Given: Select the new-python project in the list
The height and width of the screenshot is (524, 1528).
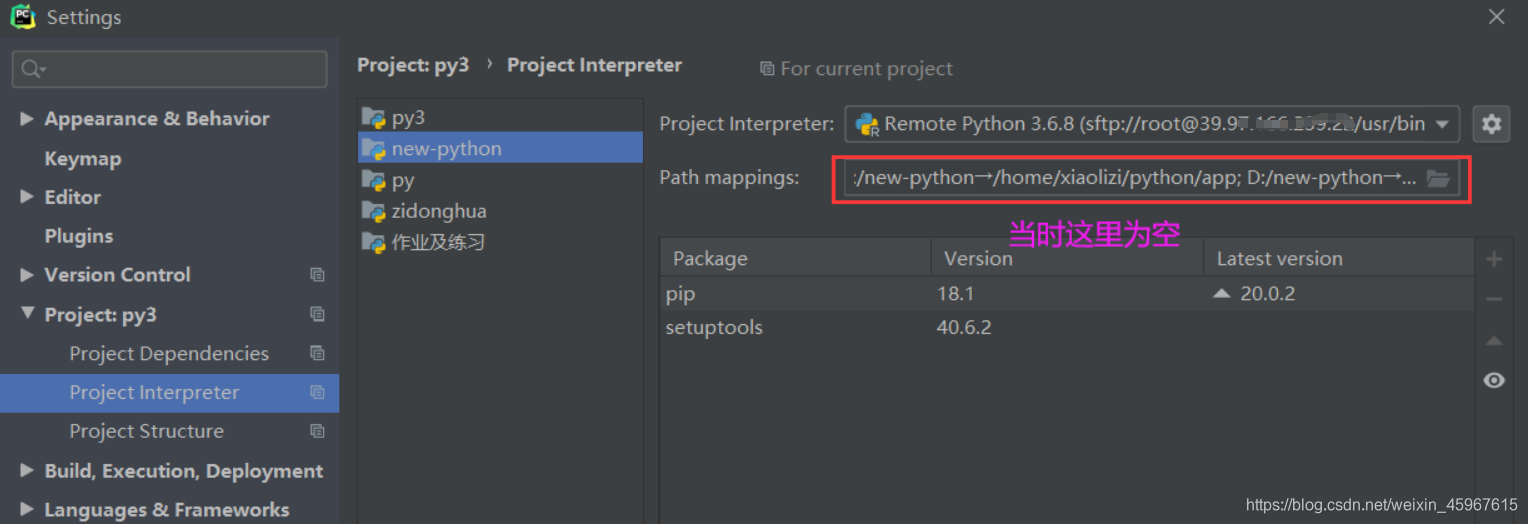Looking at the screenshot, I should (500, 148).
